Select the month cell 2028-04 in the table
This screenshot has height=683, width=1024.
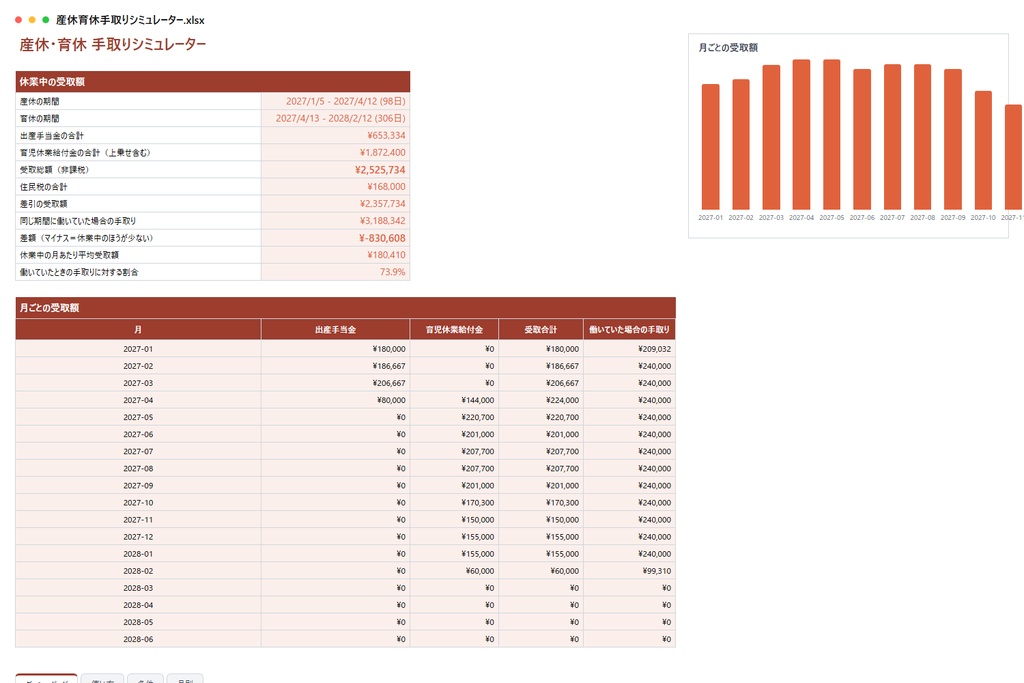point(138,605)
